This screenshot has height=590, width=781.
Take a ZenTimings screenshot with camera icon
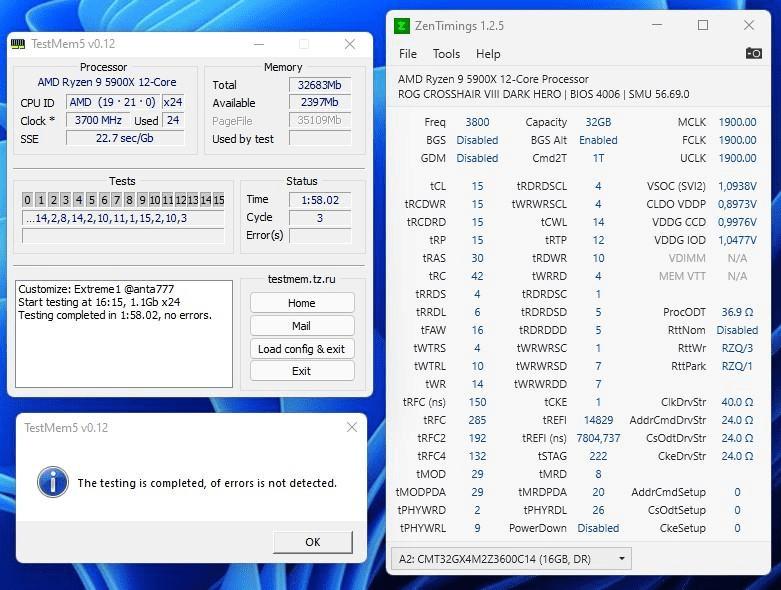753,53
